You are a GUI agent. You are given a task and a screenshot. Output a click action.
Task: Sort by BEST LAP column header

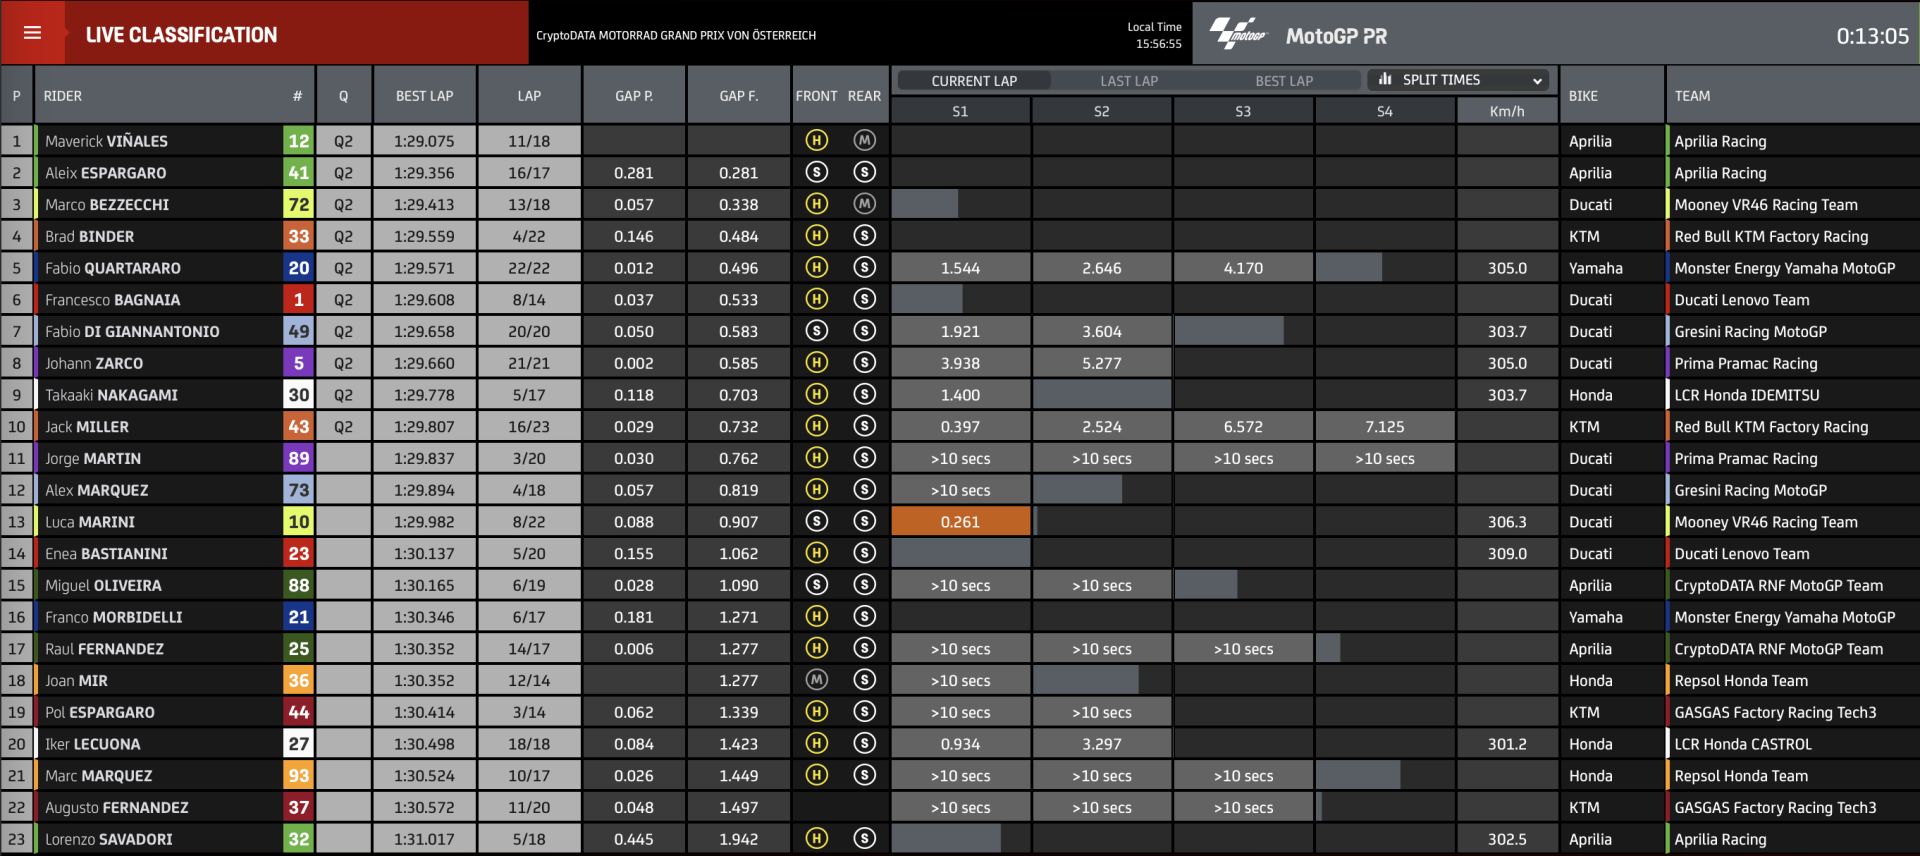click(424, 96)
